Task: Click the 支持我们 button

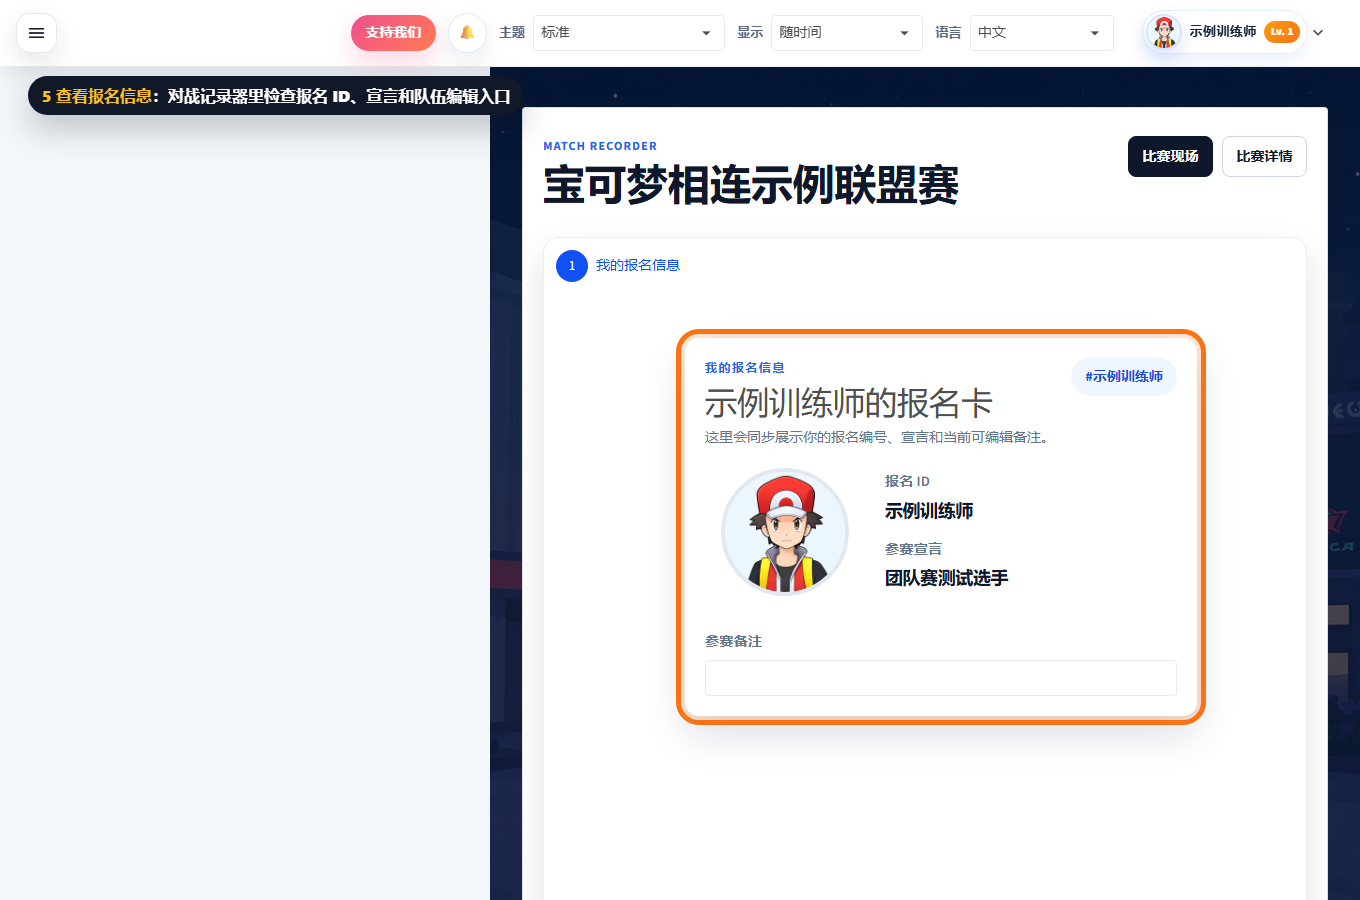Action: (x=393, y=33)
